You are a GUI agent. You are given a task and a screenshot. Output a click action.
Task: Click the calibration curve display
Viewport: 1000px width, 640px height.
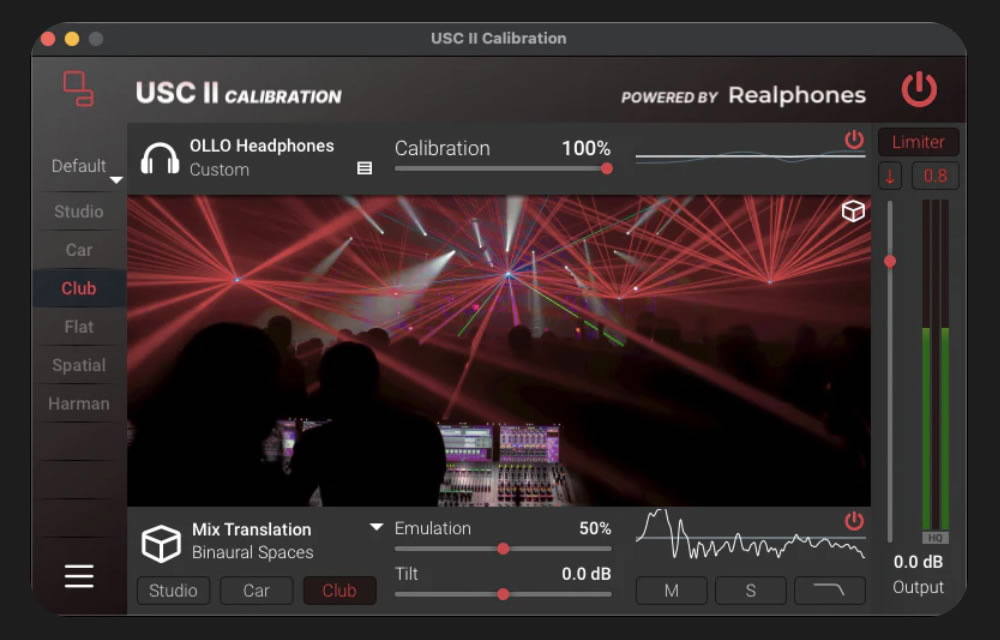751,156
